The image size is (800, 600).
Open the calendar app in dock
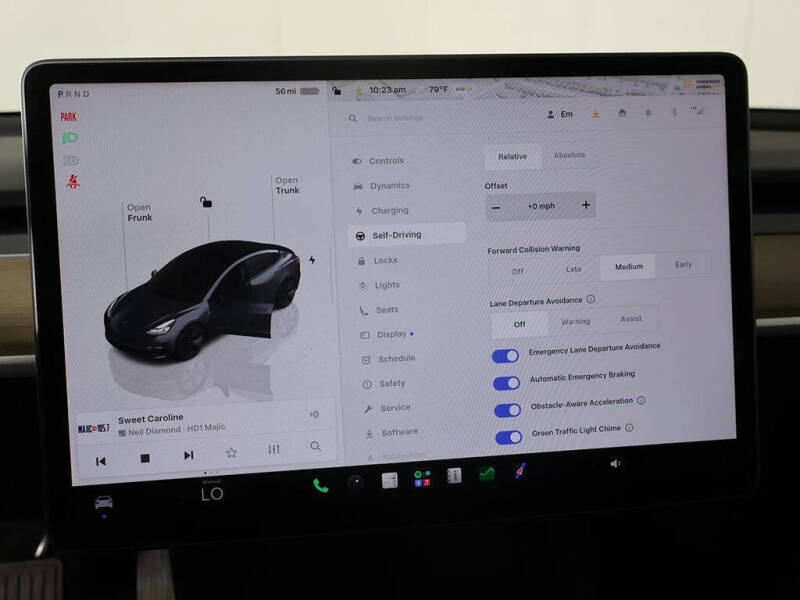pos(390,480)
